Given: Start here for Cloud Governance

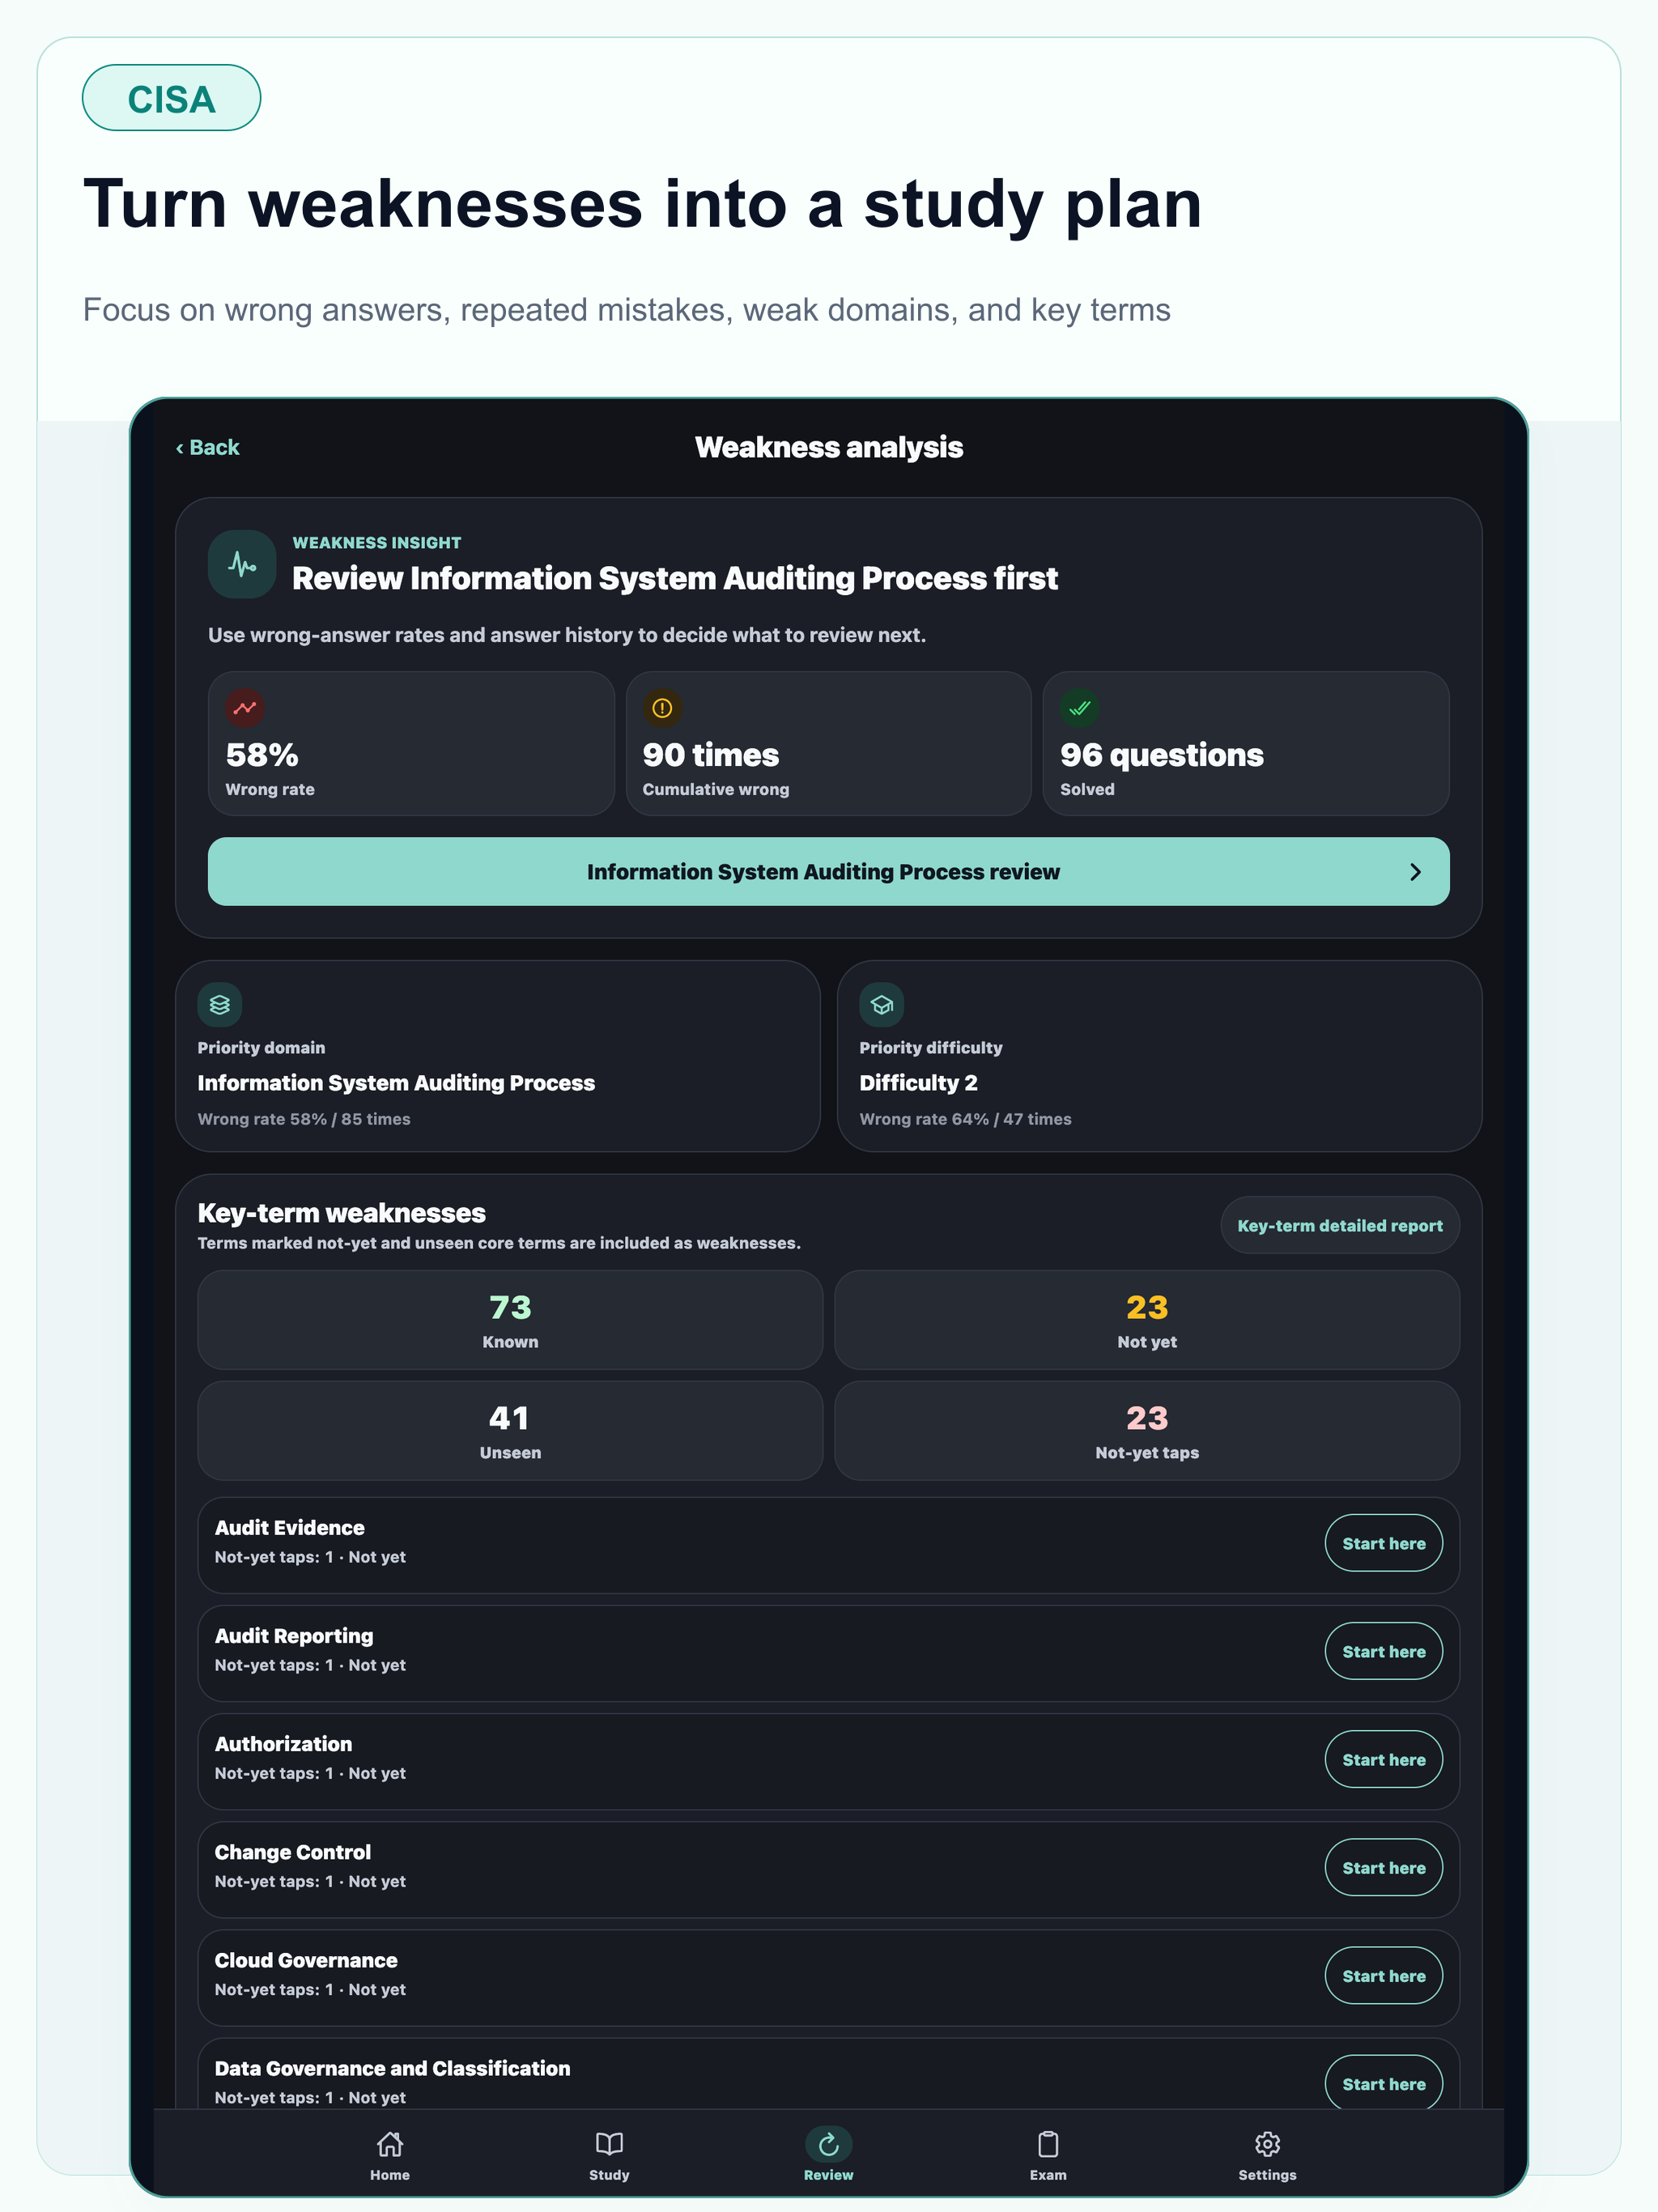Looking at the screenshot, I should (x=1384, y=1975).
